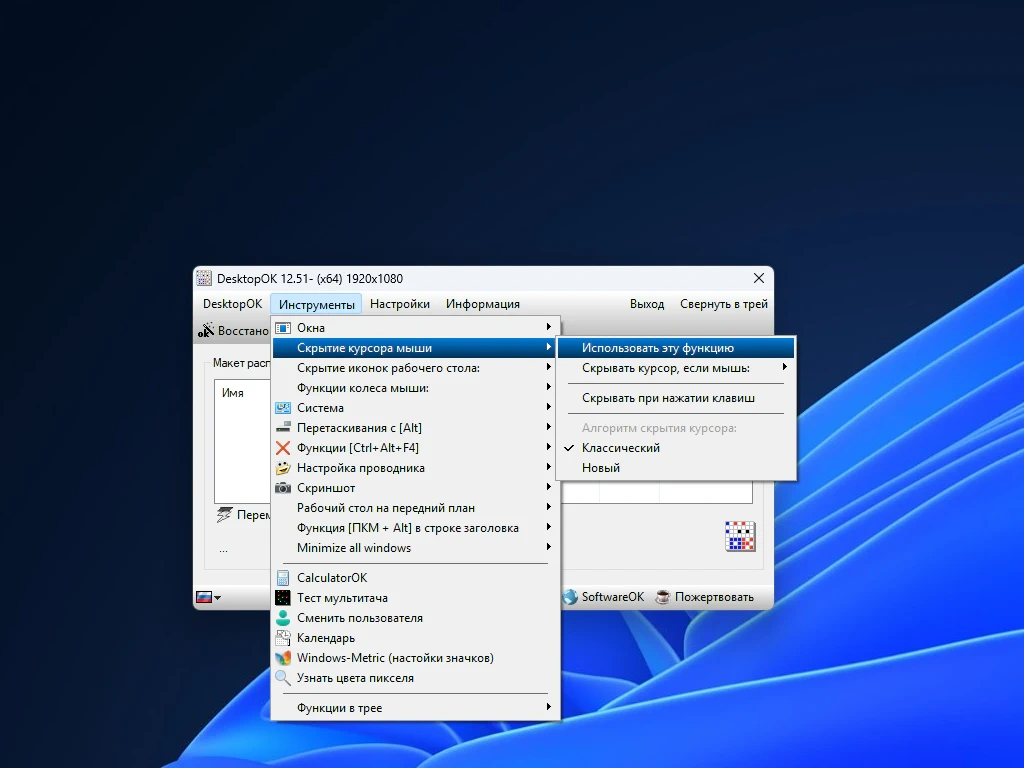
Task: Click the CalculatorOK calculator icon
Action: (283, 578)
